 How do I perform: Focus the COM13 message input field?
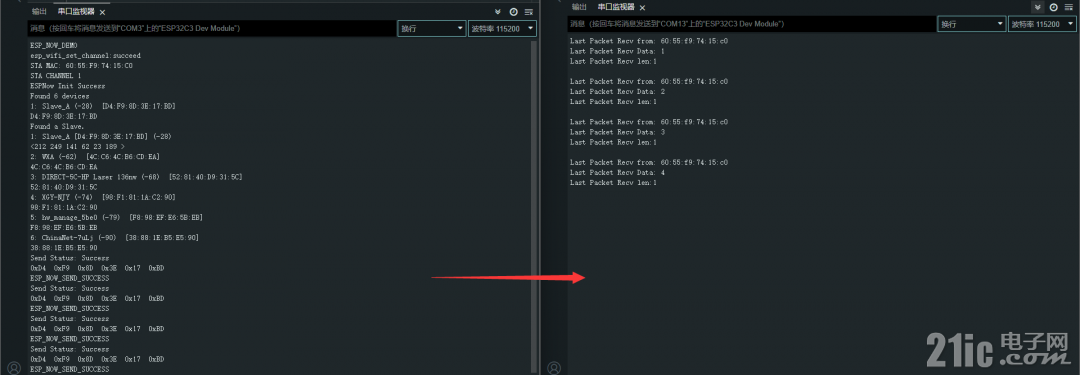click(x=751, y=23)
